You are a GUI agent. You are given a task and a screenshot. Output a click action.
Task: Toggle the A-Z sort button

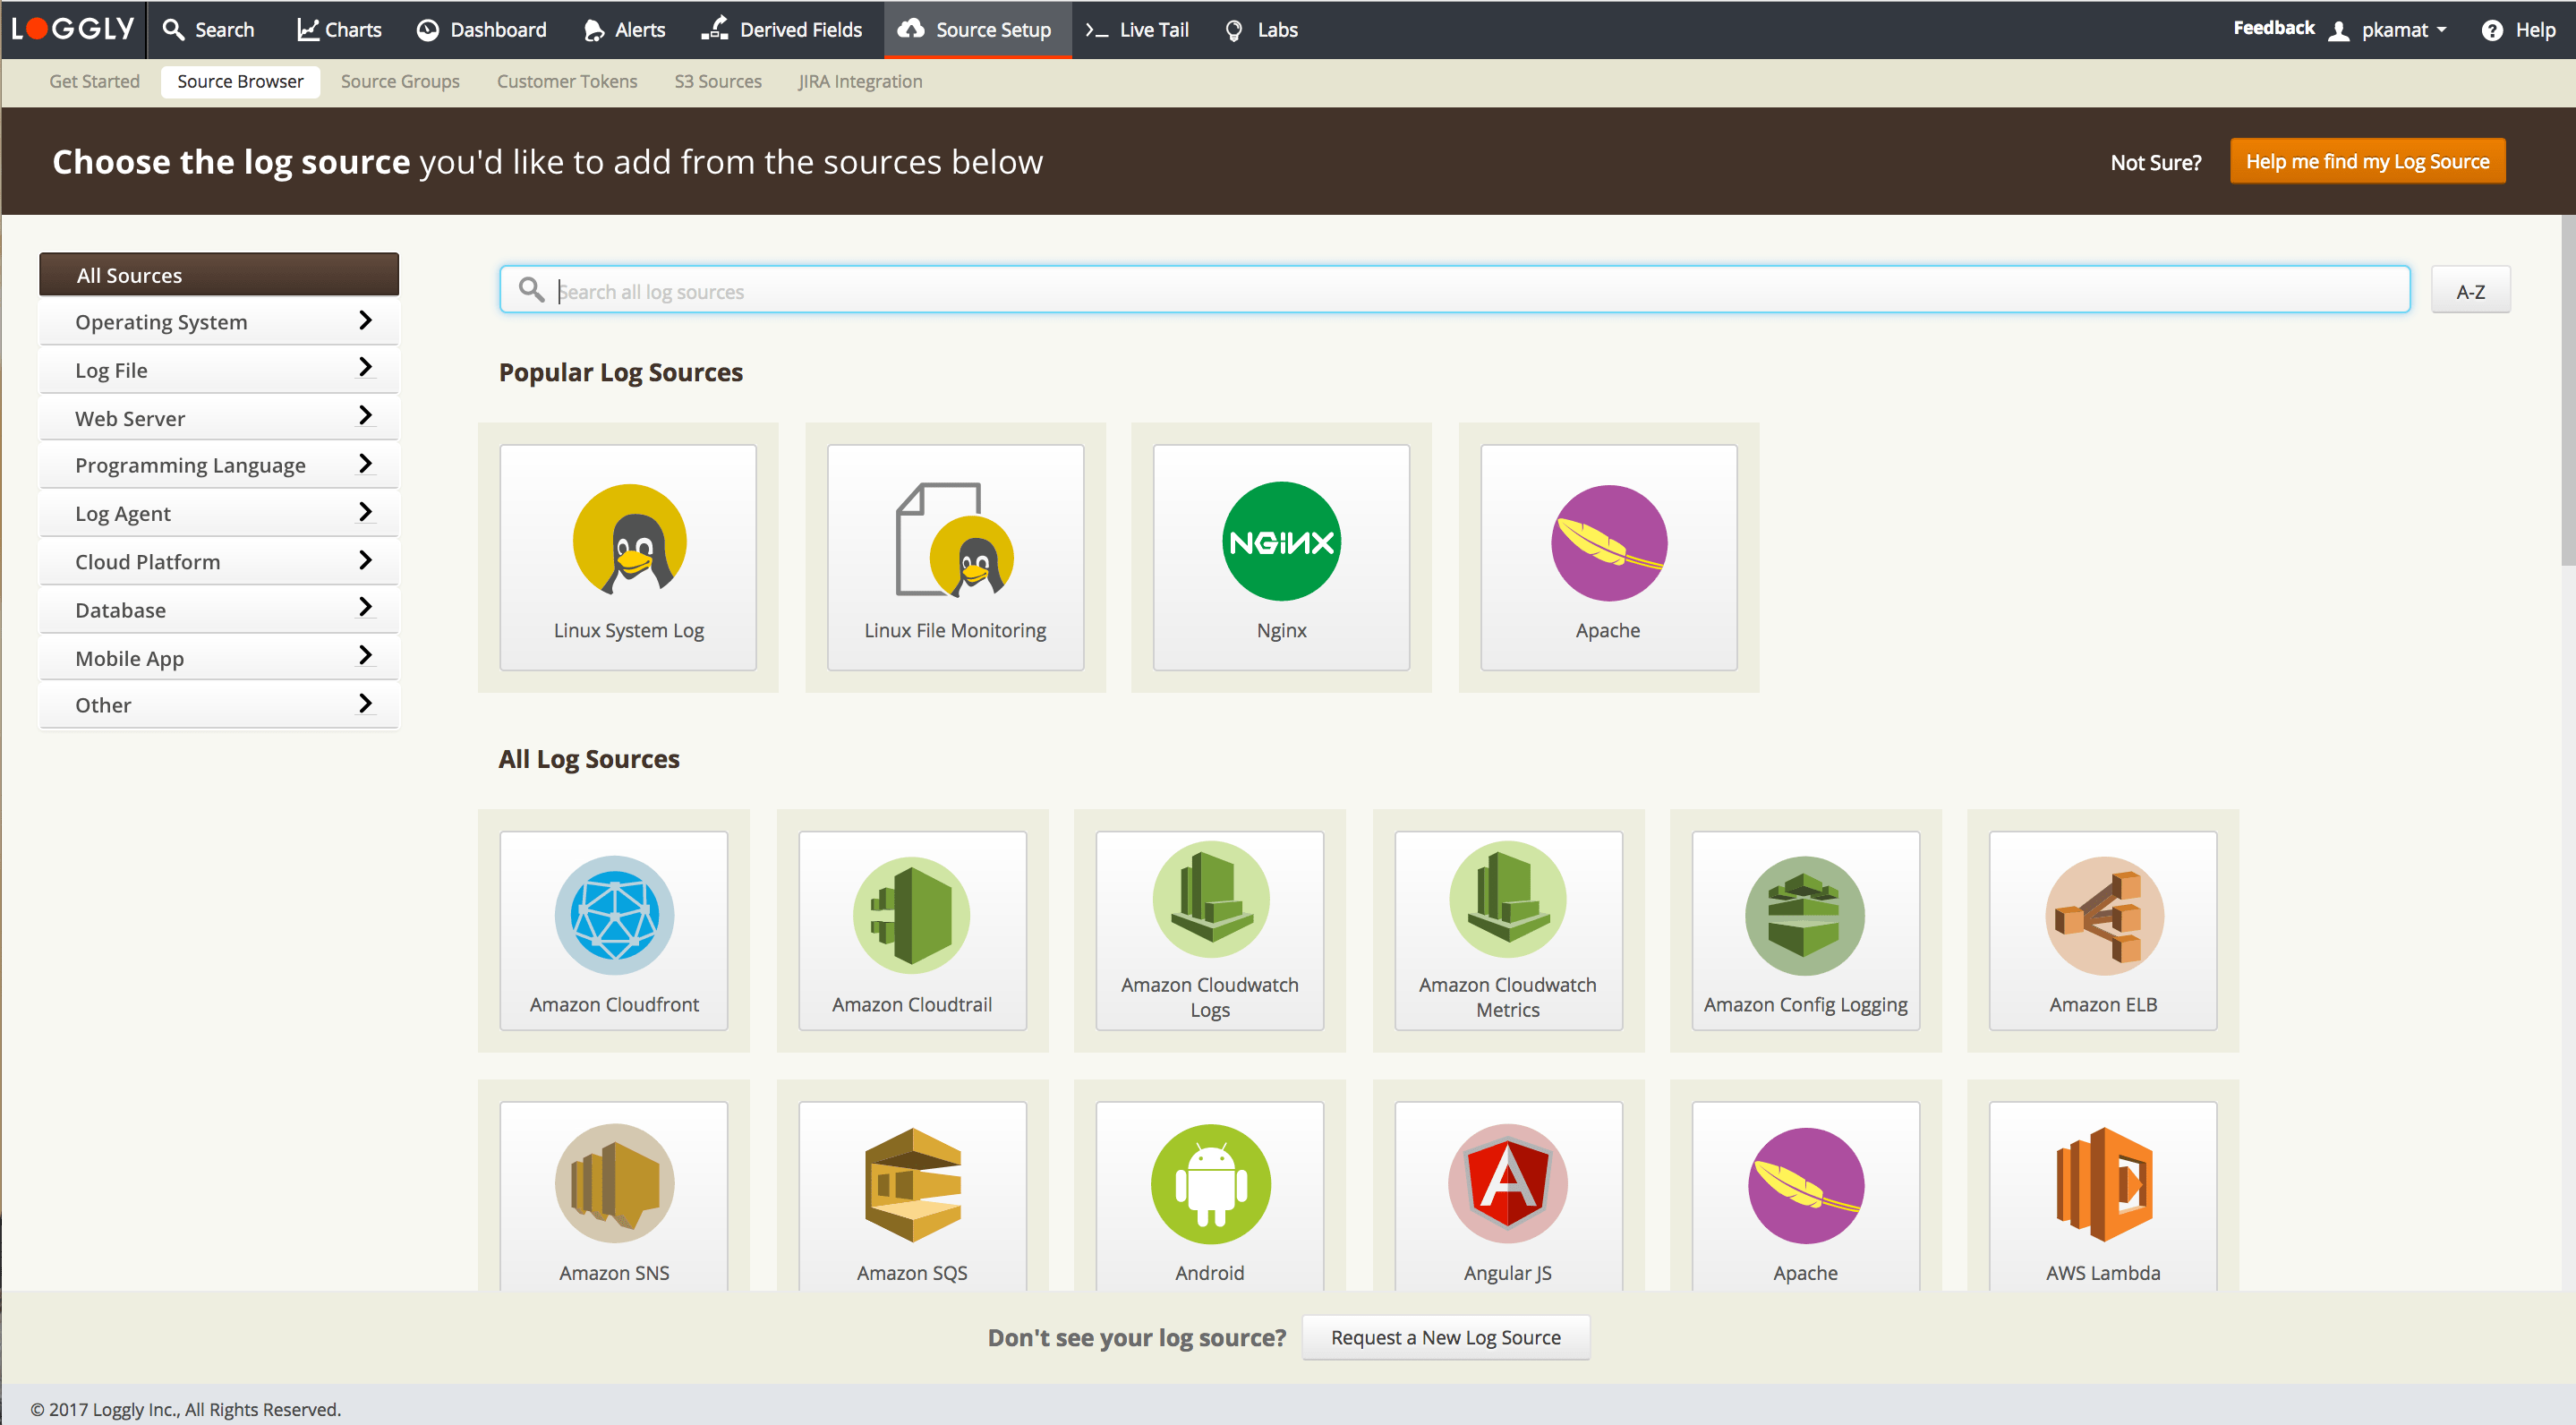point(2469,291)
